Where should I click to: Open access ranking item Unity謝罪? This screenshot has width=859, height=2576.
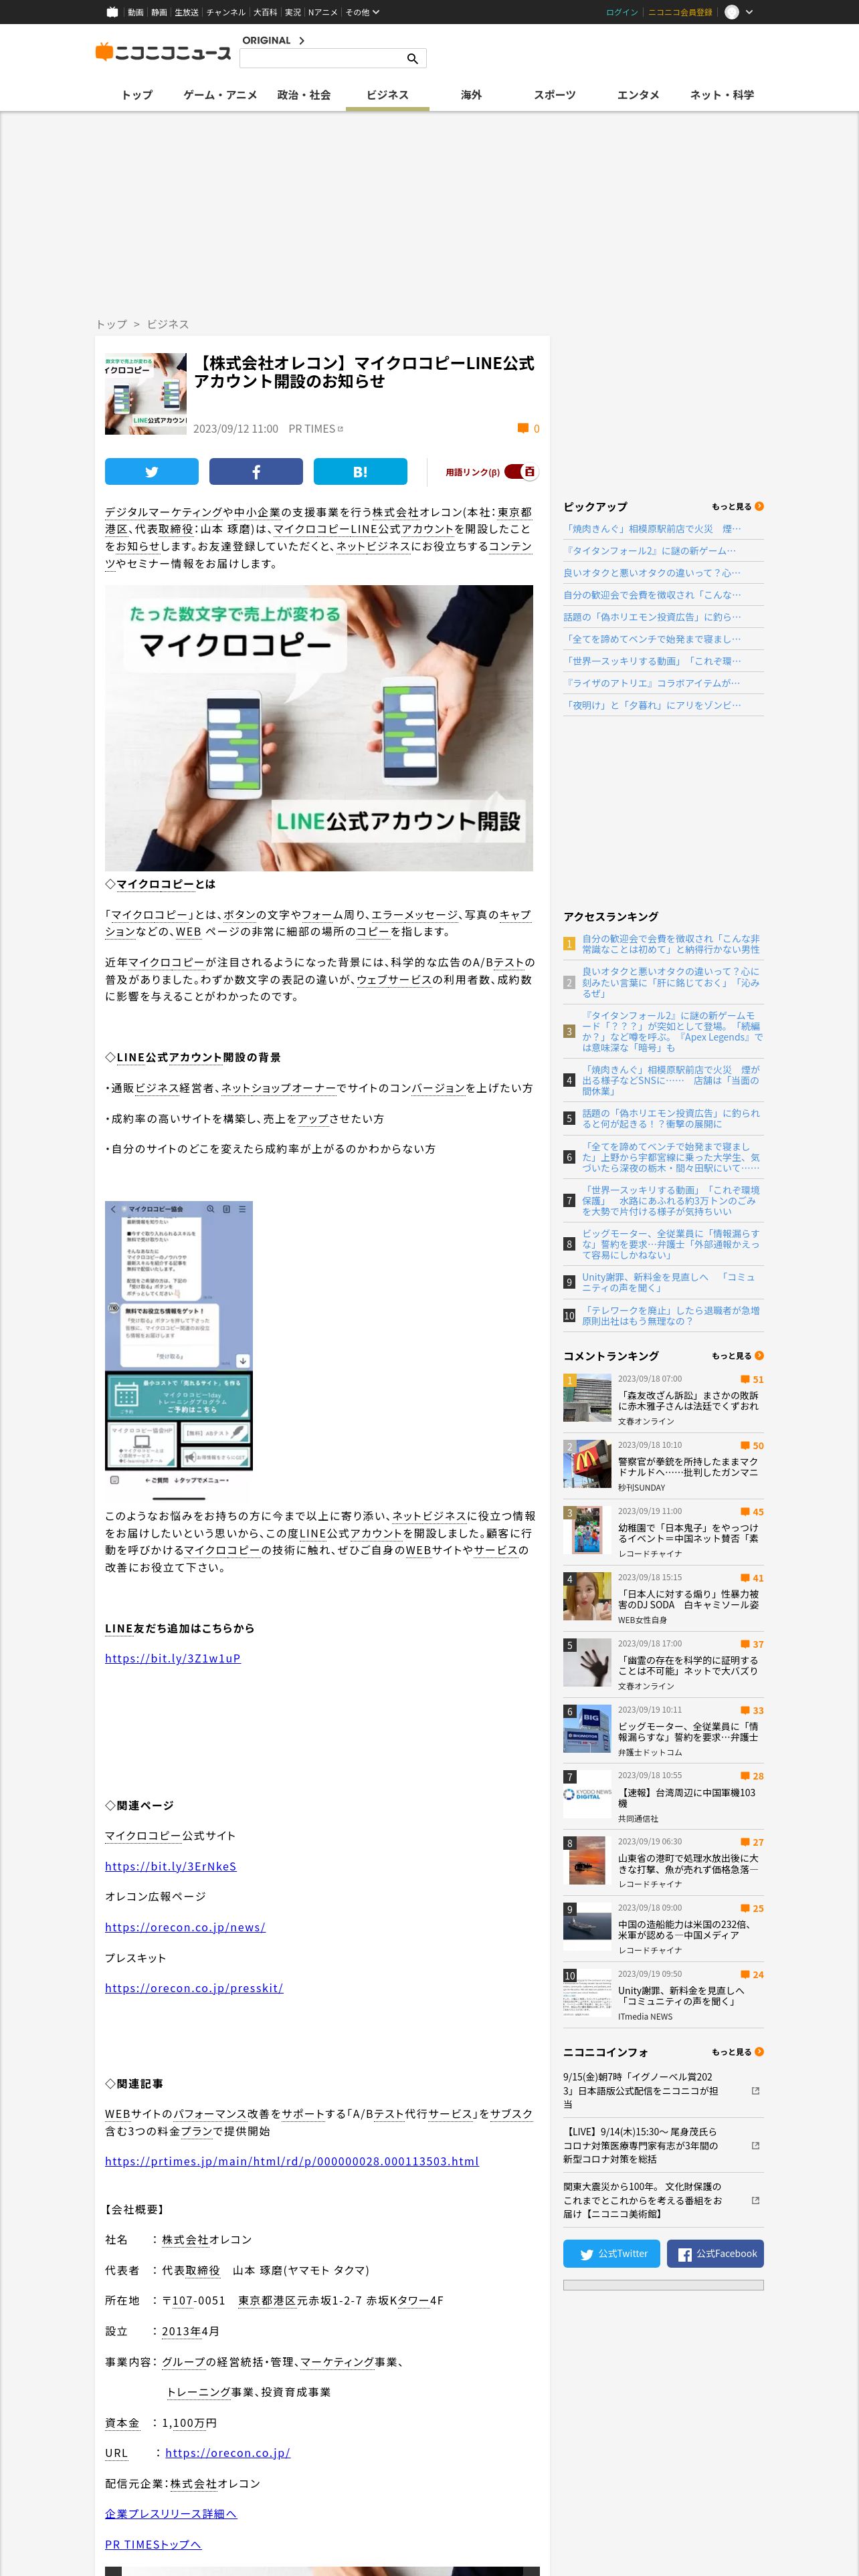tap(669, 1282)
